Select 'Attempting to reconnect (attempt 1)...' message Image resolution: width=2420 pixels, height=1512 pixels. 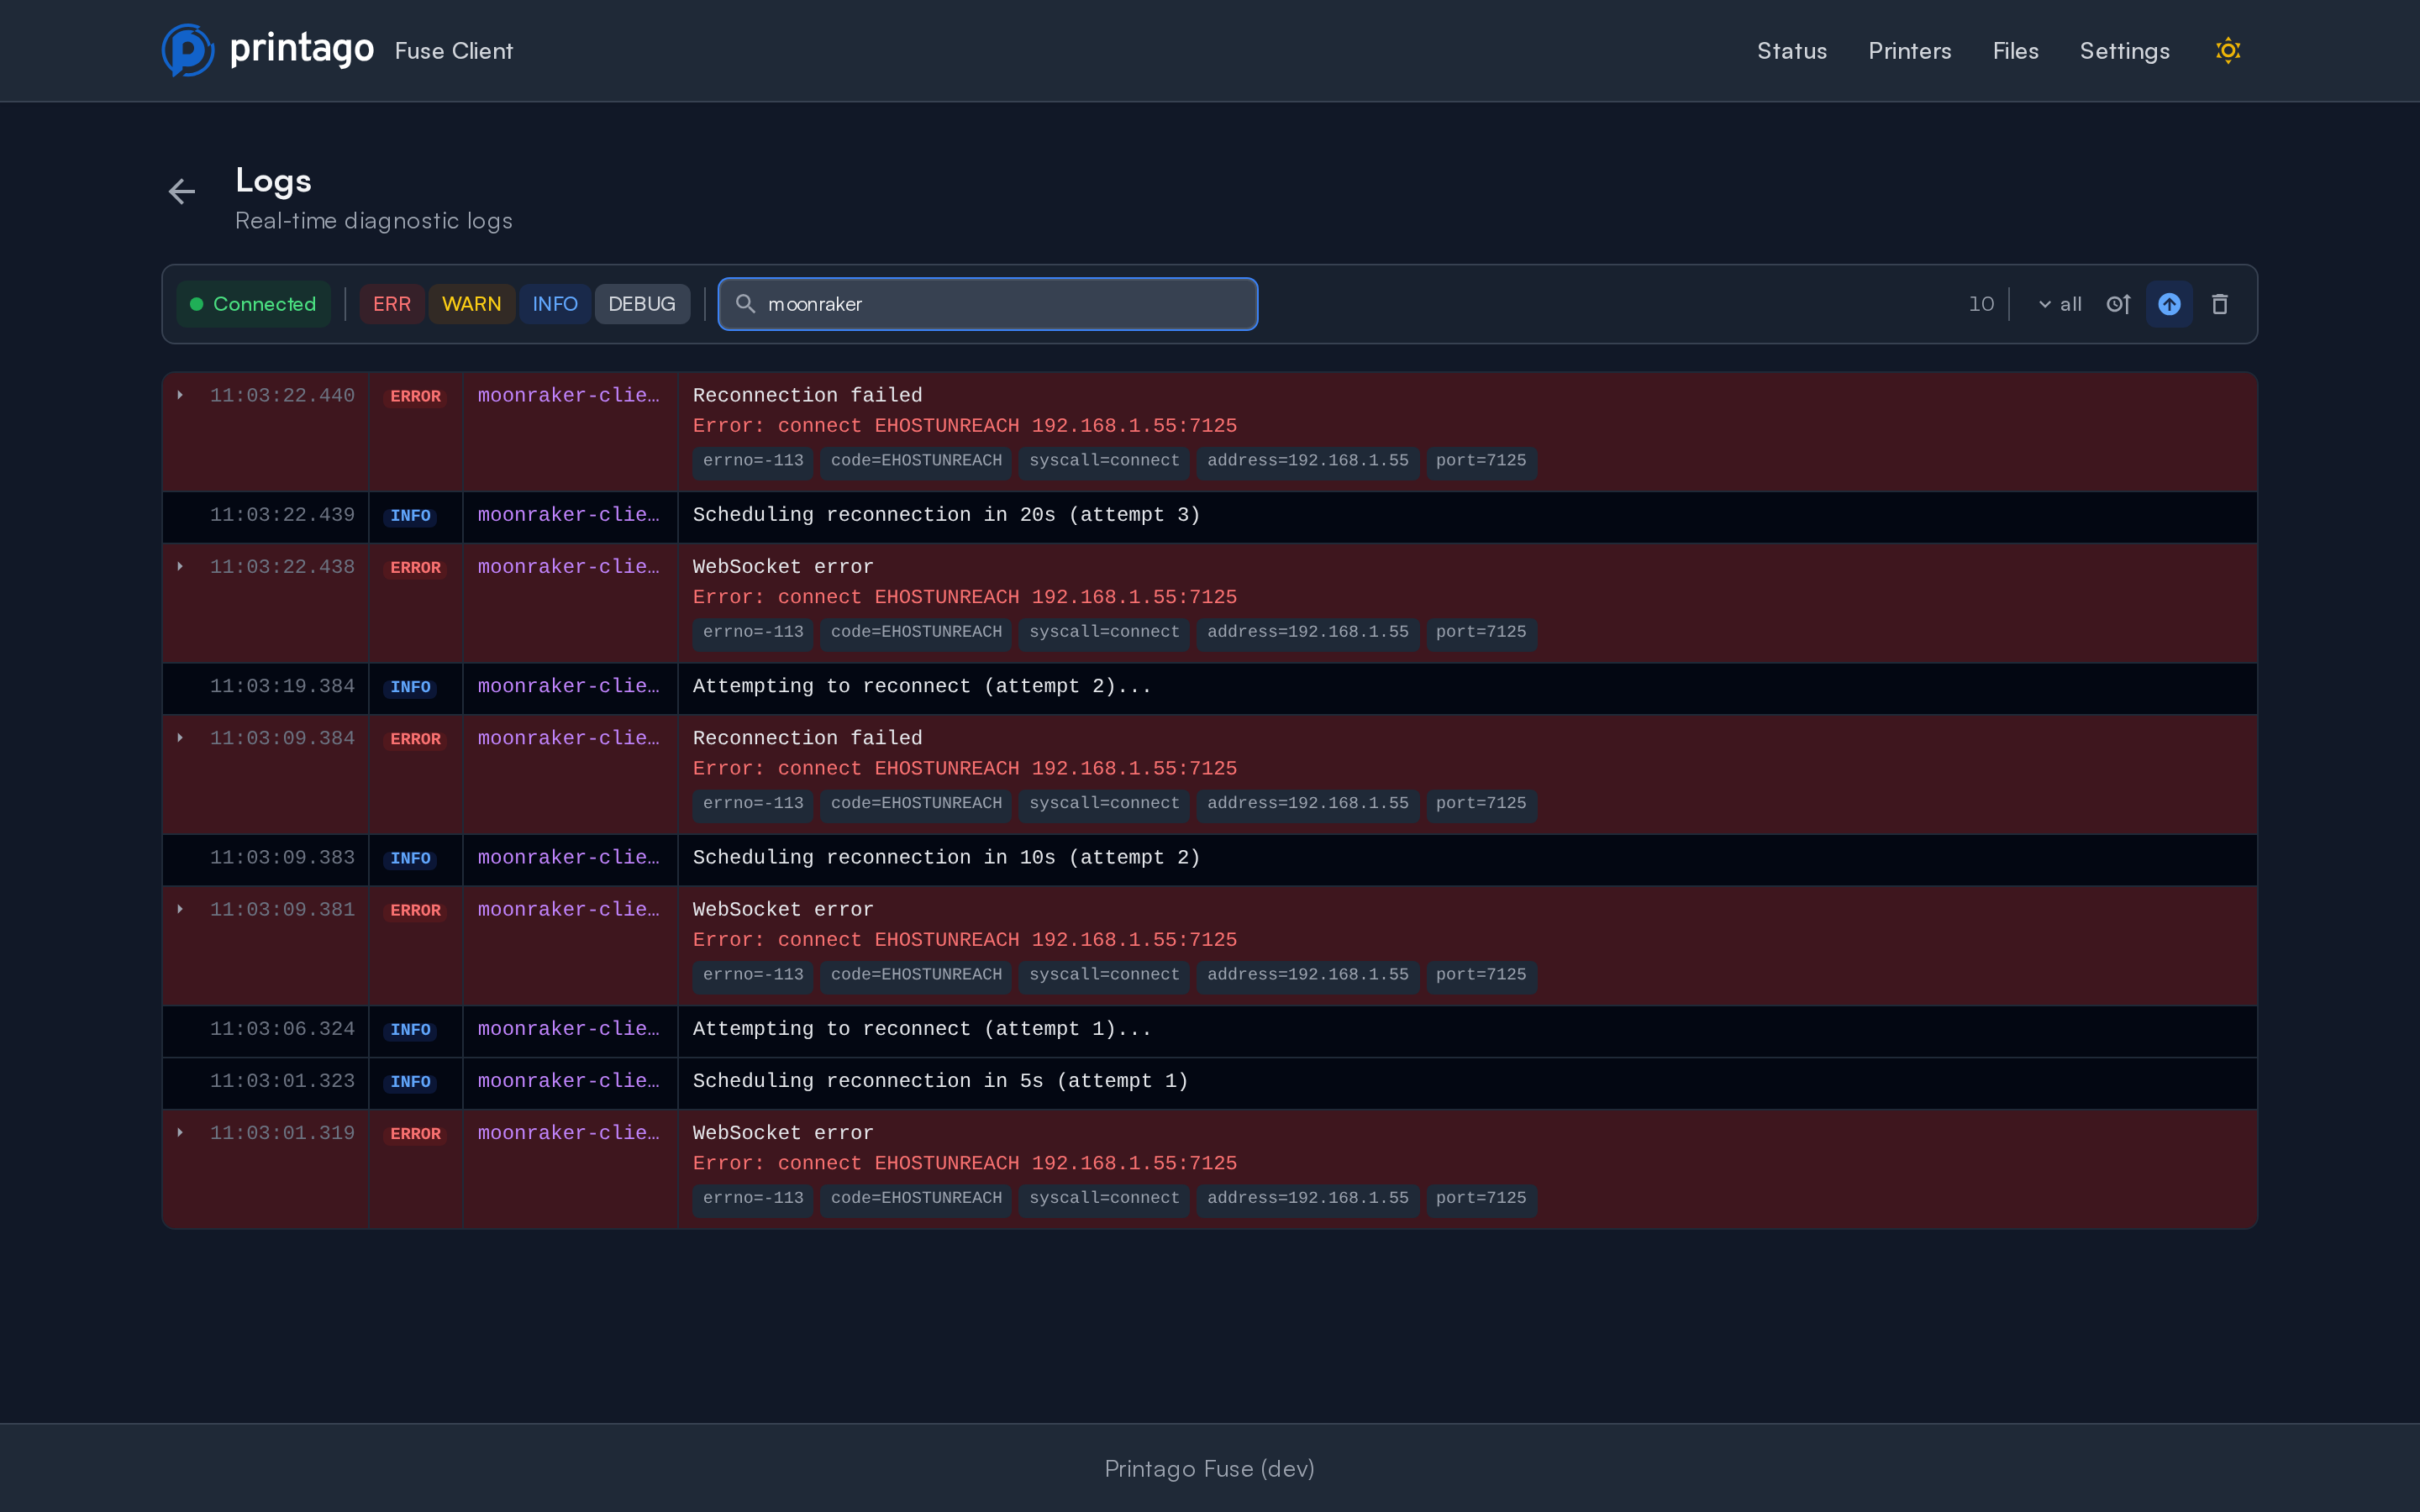point(922,1029)
